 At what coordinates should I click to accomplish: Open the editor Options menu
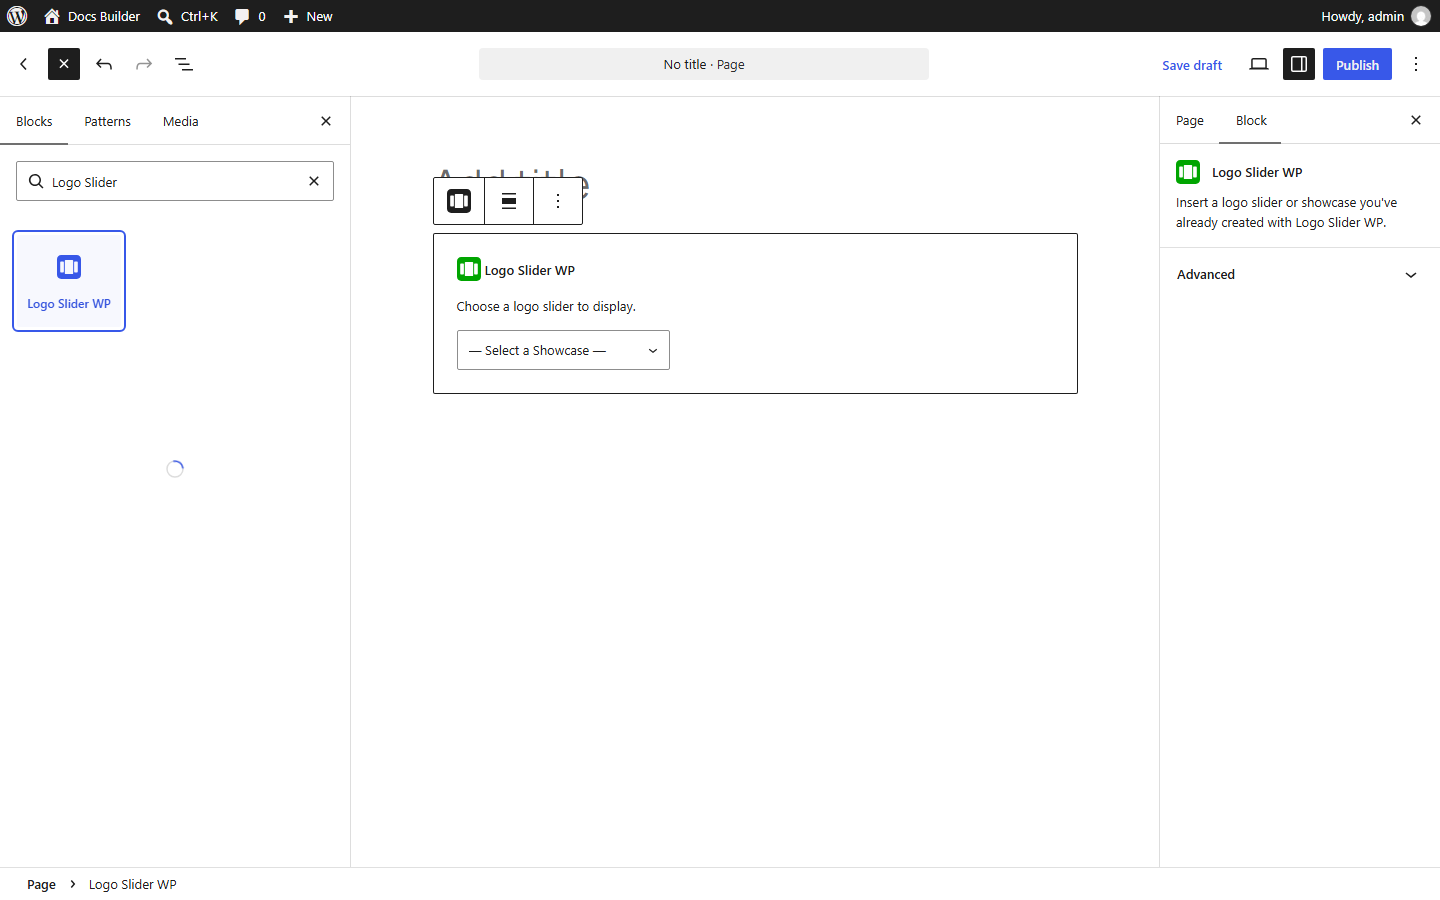click(x=1416, y=64)
